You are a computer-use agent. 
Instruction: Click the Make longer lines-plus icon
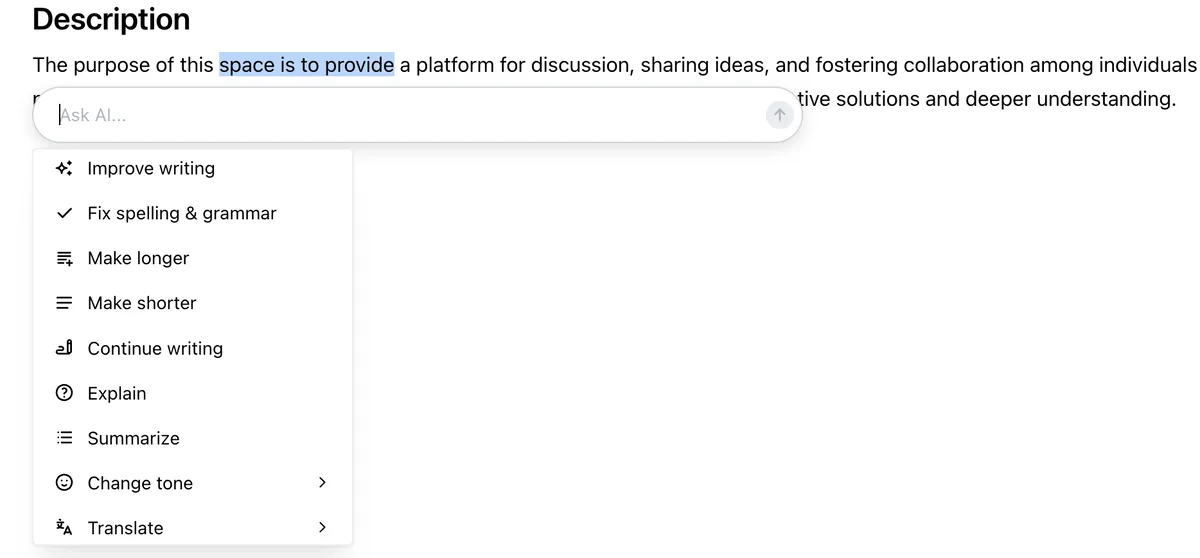[64, 258]
